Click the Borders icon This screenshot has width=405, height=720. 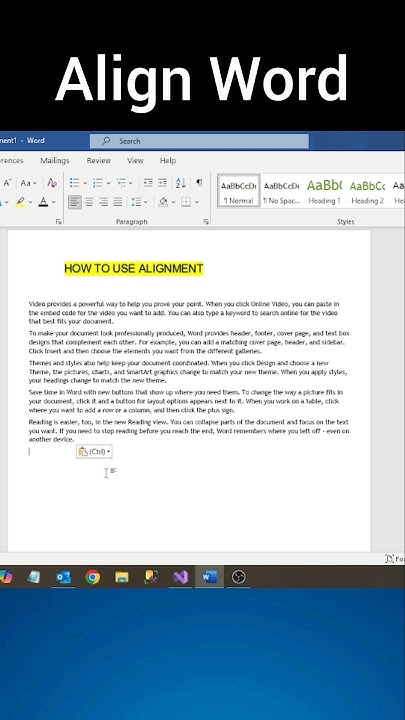(x=186, y=202)
